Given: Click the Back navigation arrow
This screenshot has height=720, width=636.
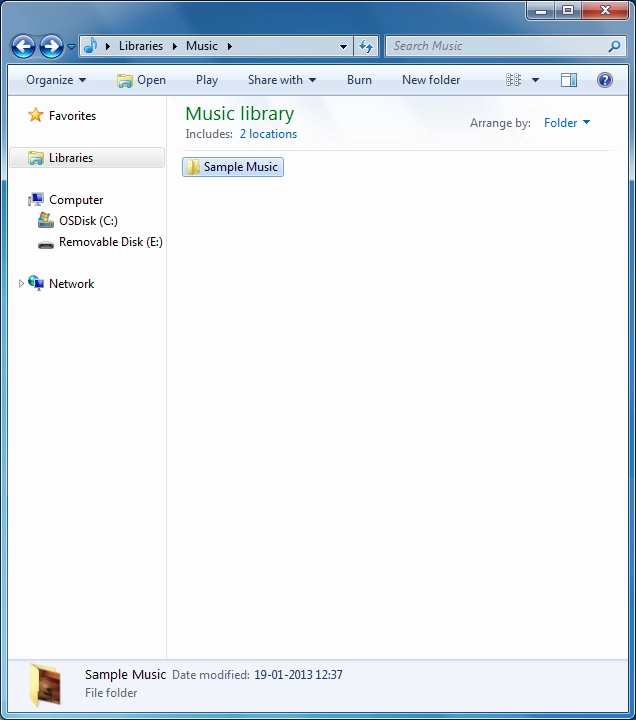Looking at the screenshot, I should click(x=23, y=46).
